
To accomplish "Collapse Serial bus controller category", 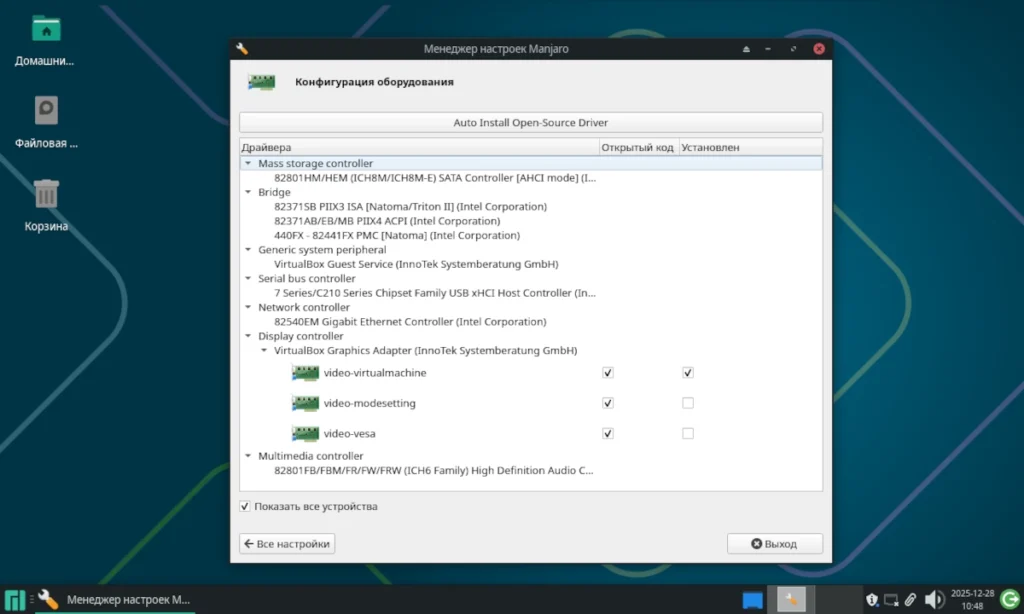I will click(x=248, y=278).
